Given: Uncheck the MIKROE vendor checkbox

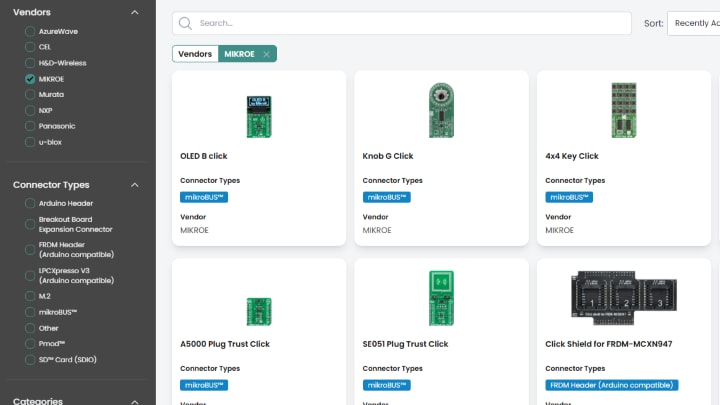Looking at the screenshot, I should point(30,79).
